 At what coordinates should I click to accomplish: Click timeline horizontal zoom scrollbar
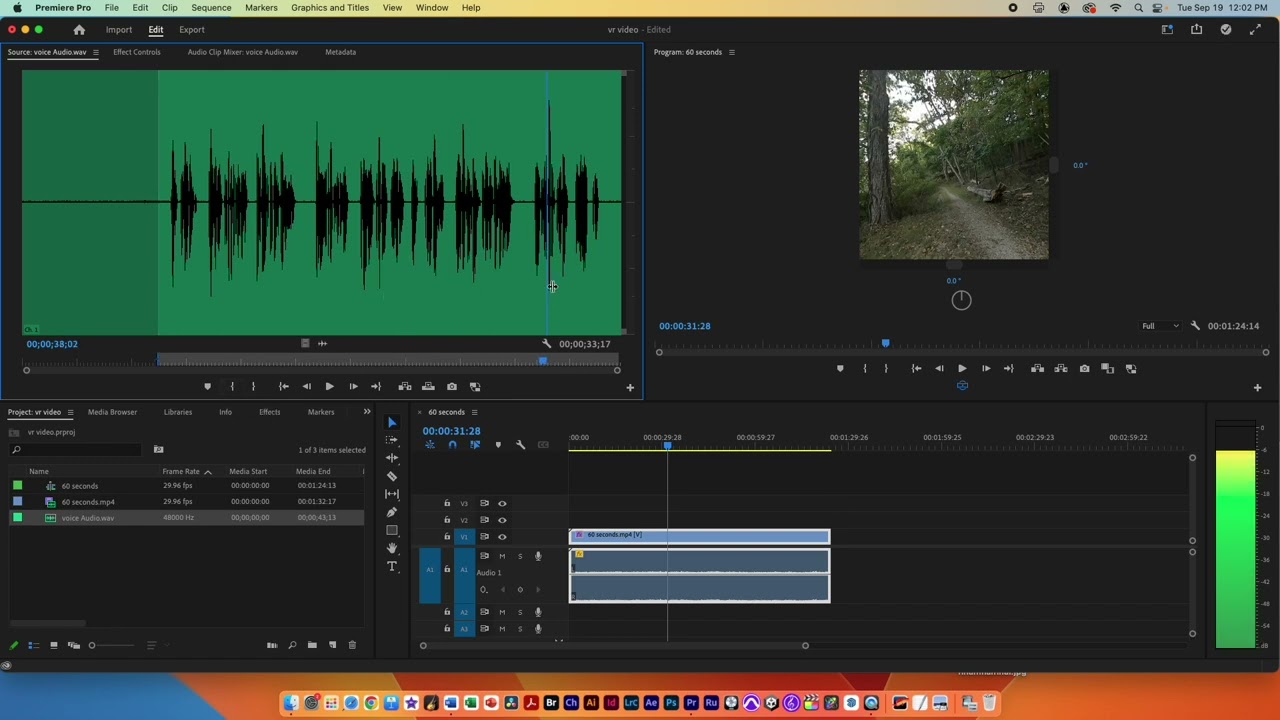(614, 645)
